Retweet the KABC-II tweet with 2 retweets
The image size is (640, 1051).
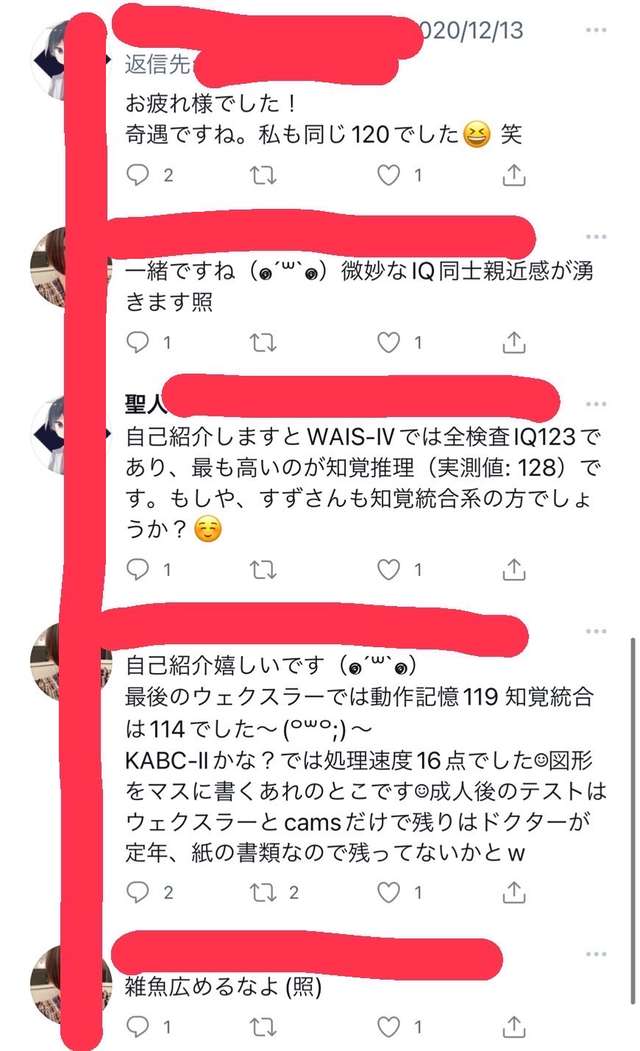click(x=263, y=892)
